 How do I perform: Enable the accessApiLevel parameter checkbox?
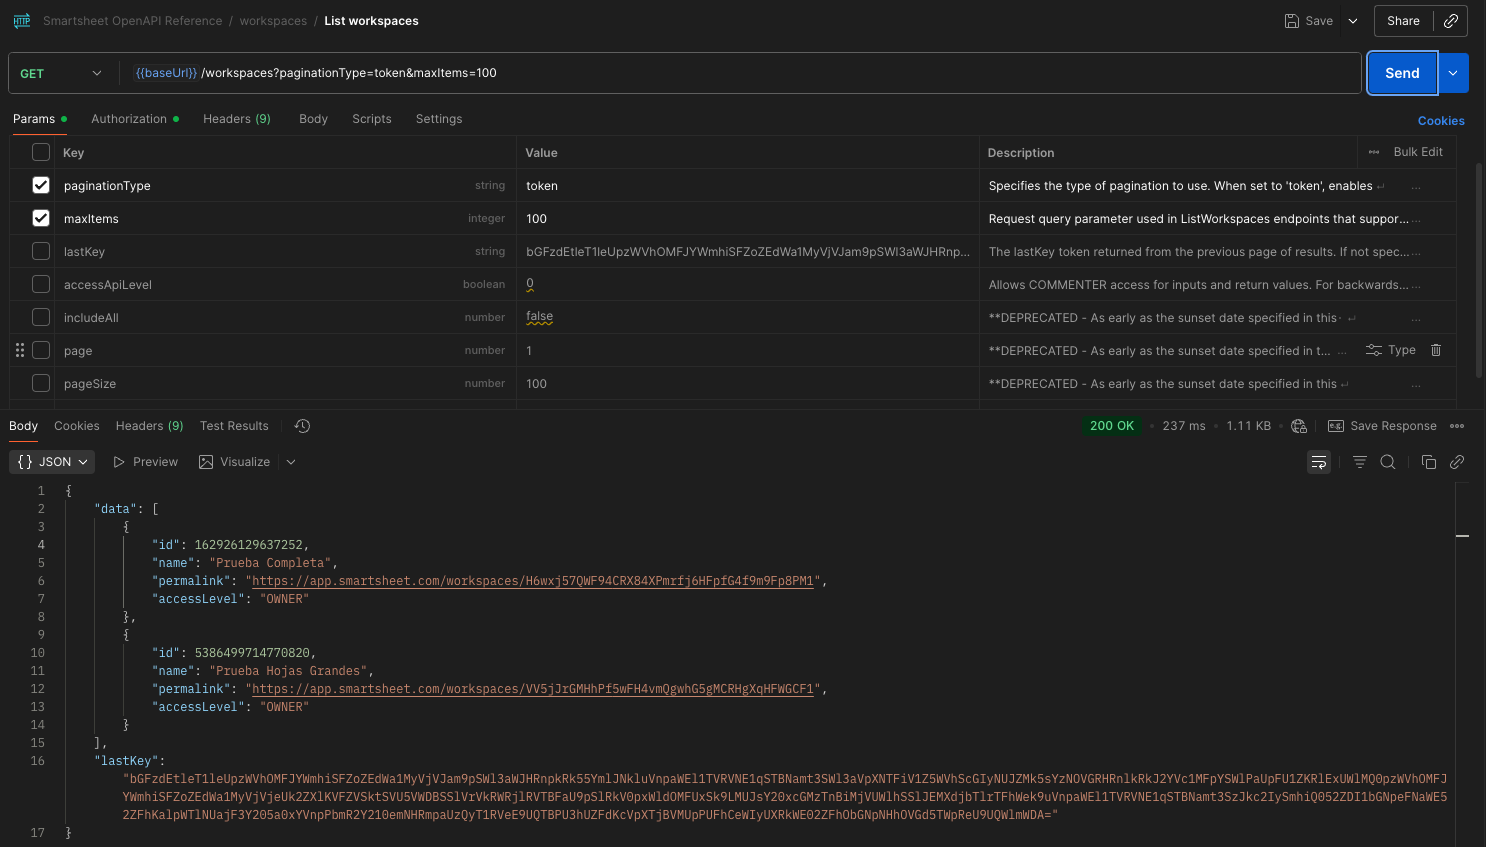(41, 284)
